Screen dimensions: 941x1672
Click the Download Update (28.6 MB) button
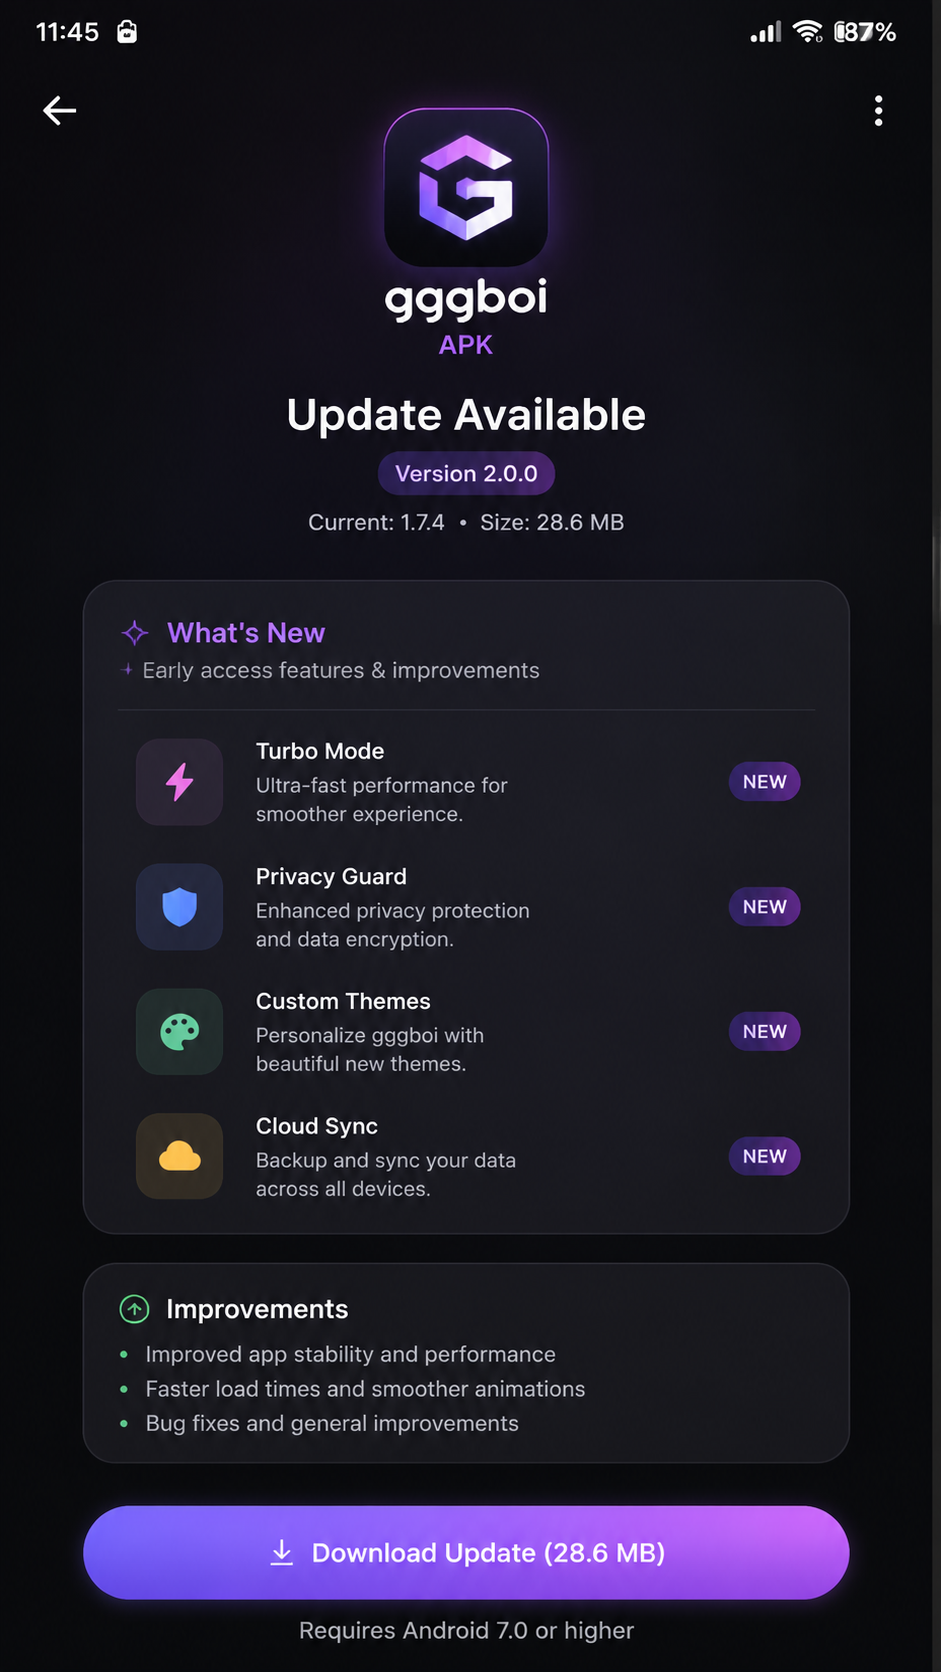466,1552
